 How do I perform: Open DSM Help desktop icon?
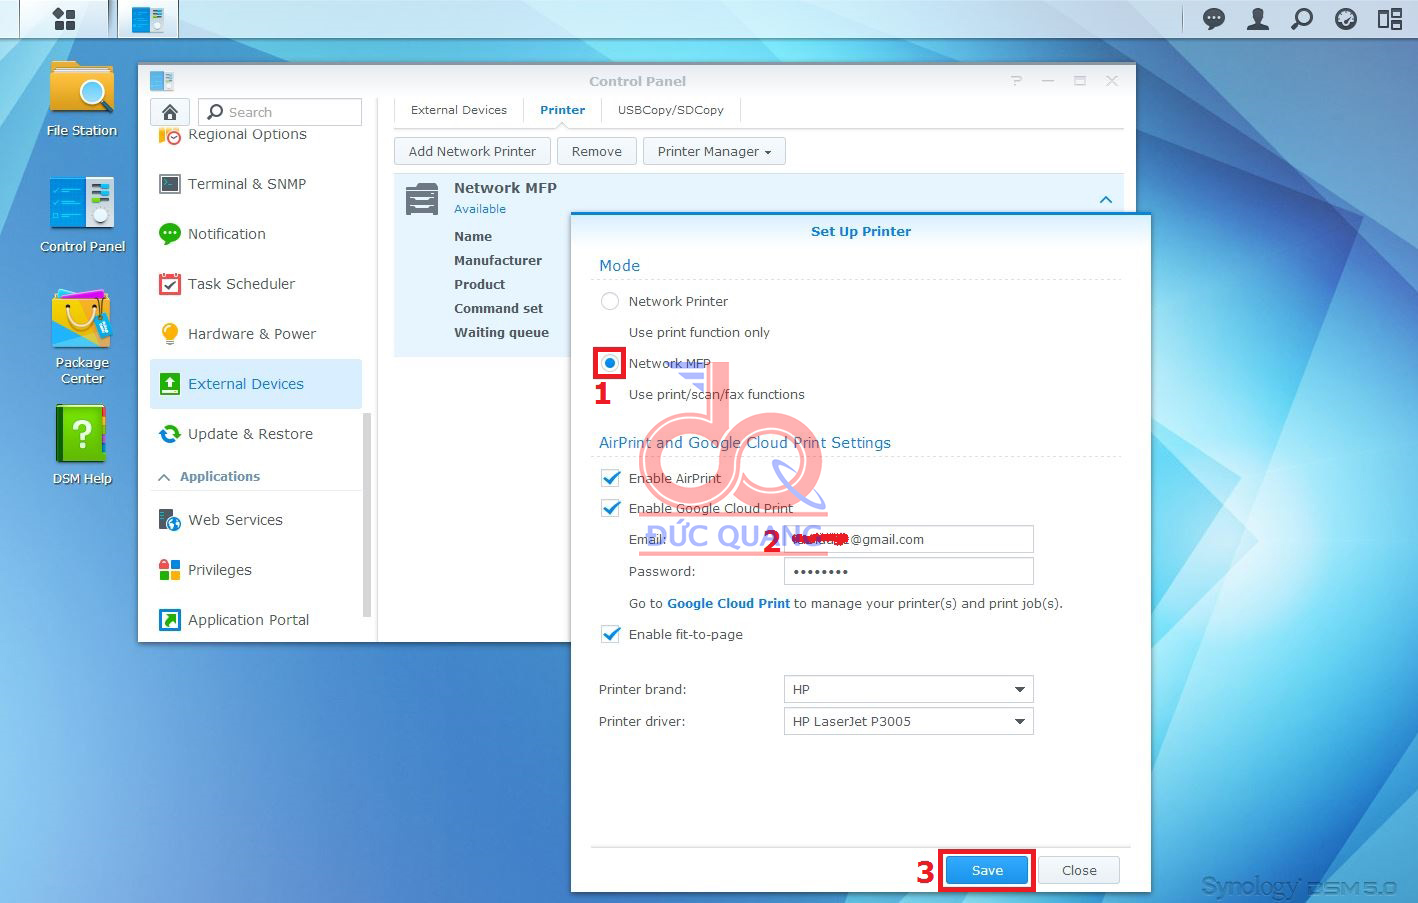pyautogui.click(x=82, y=445)
